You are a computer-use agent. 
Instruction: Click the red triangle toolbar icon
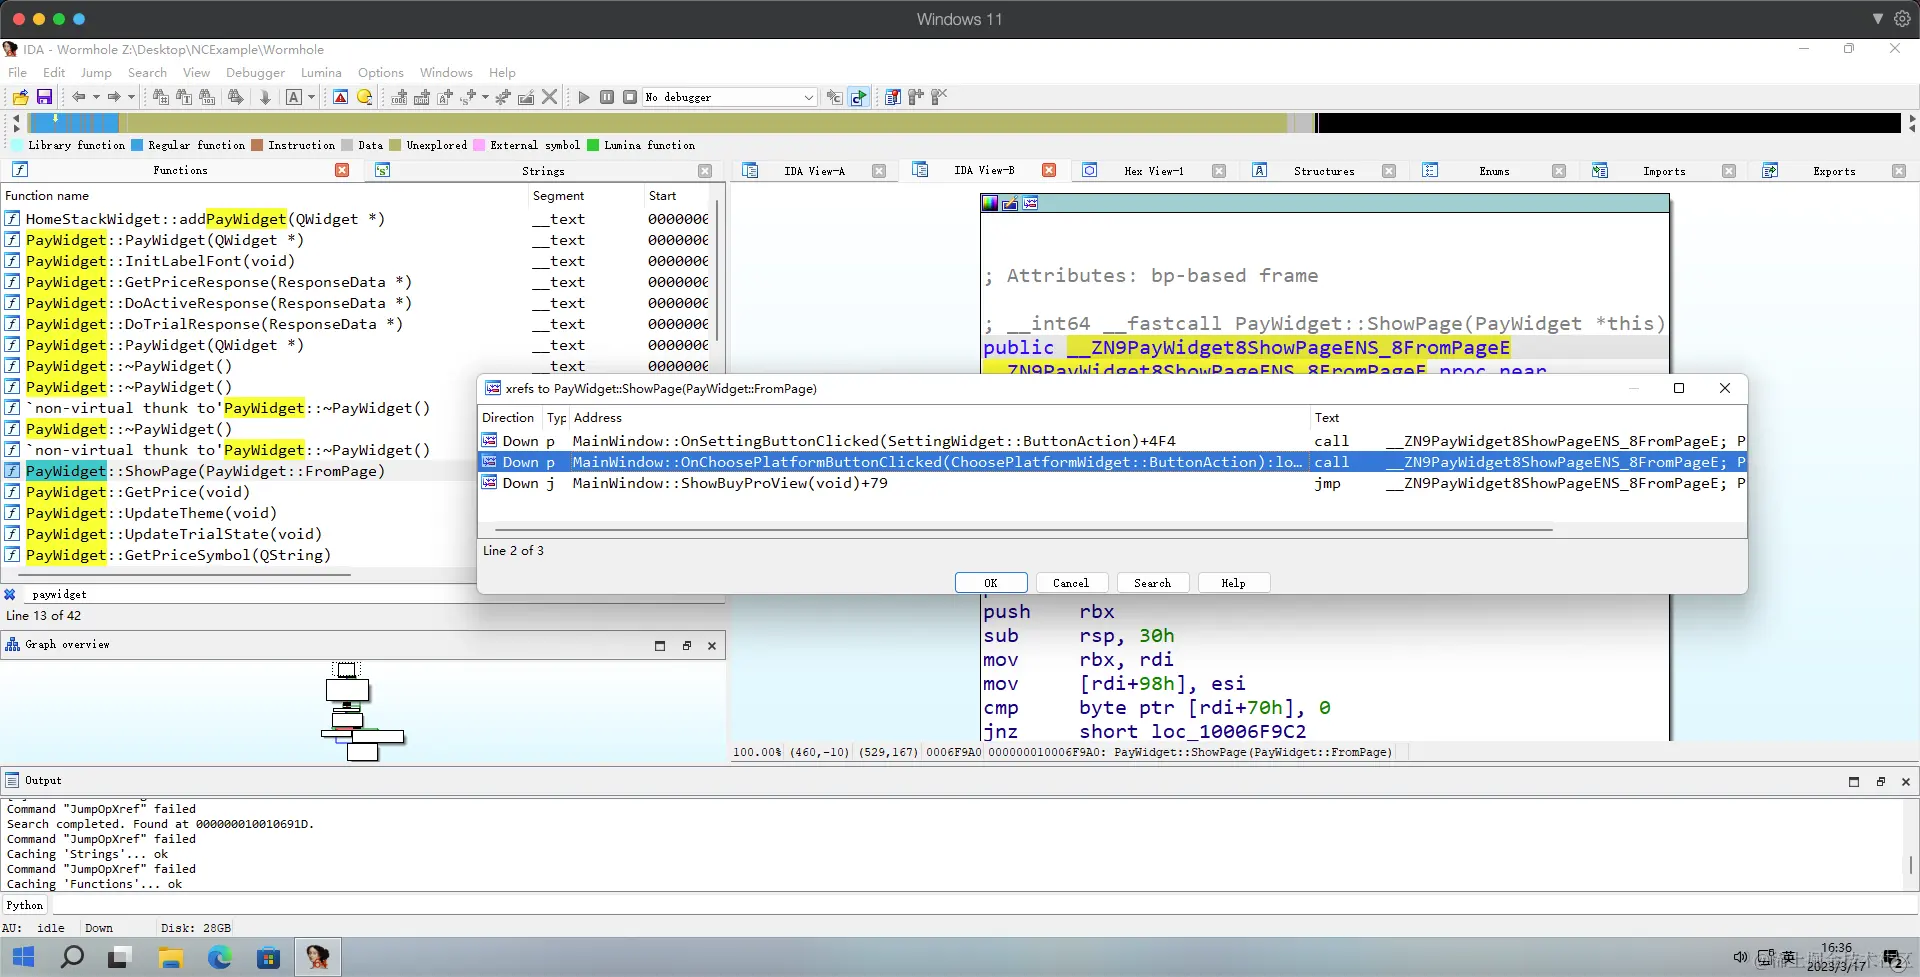point(341,97)
